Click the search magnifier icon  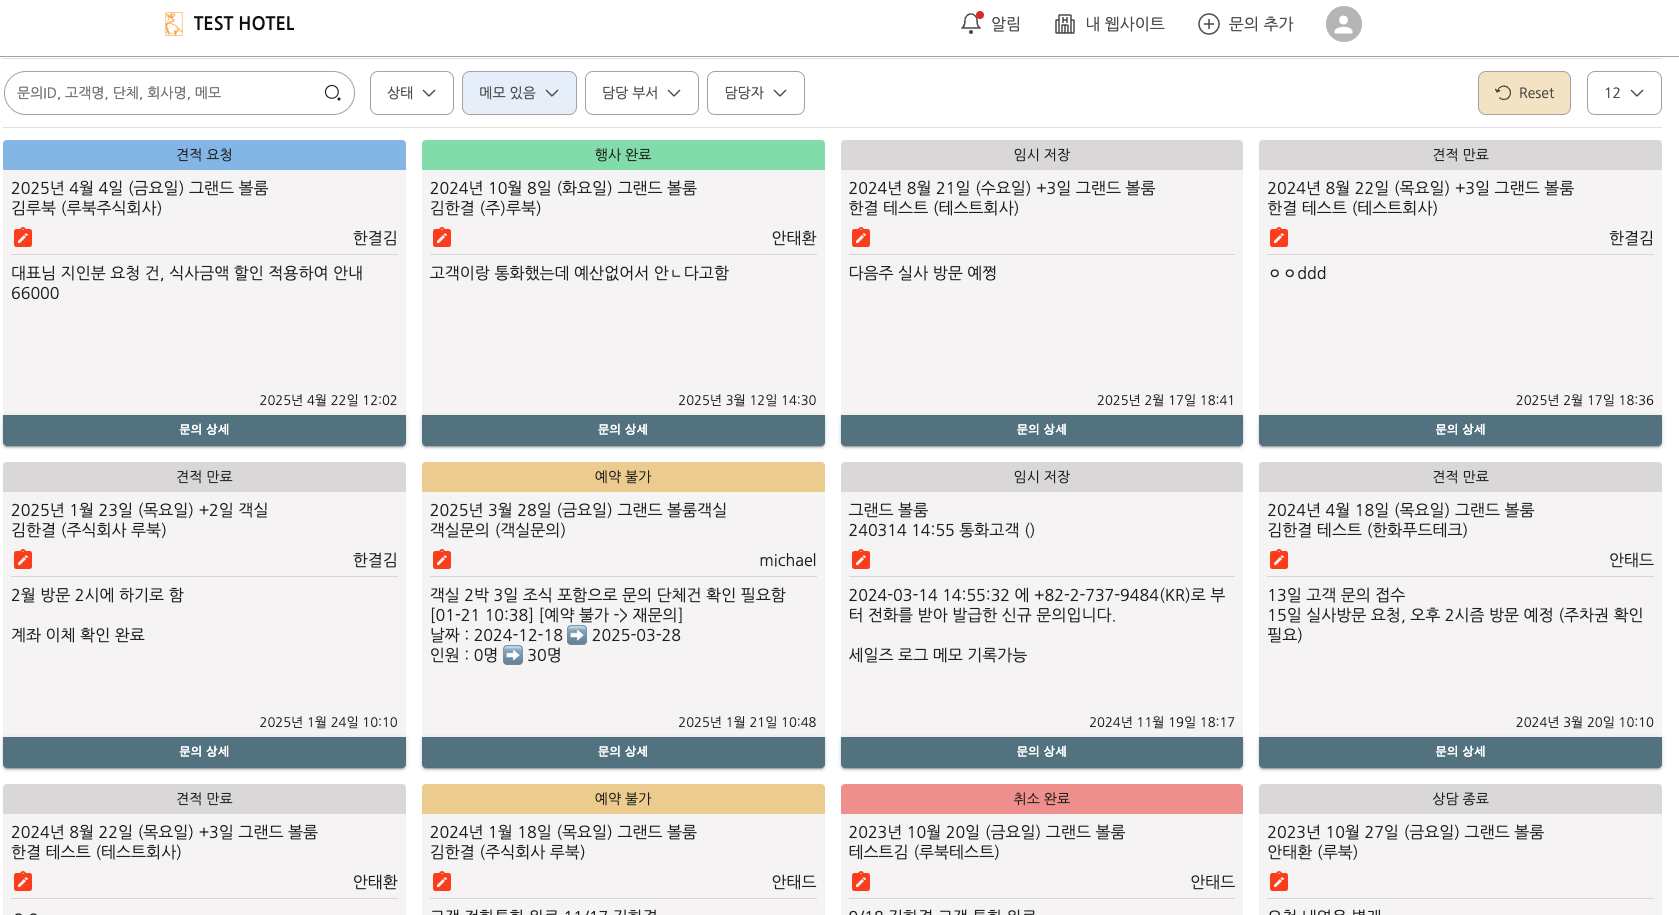point(333,93)
